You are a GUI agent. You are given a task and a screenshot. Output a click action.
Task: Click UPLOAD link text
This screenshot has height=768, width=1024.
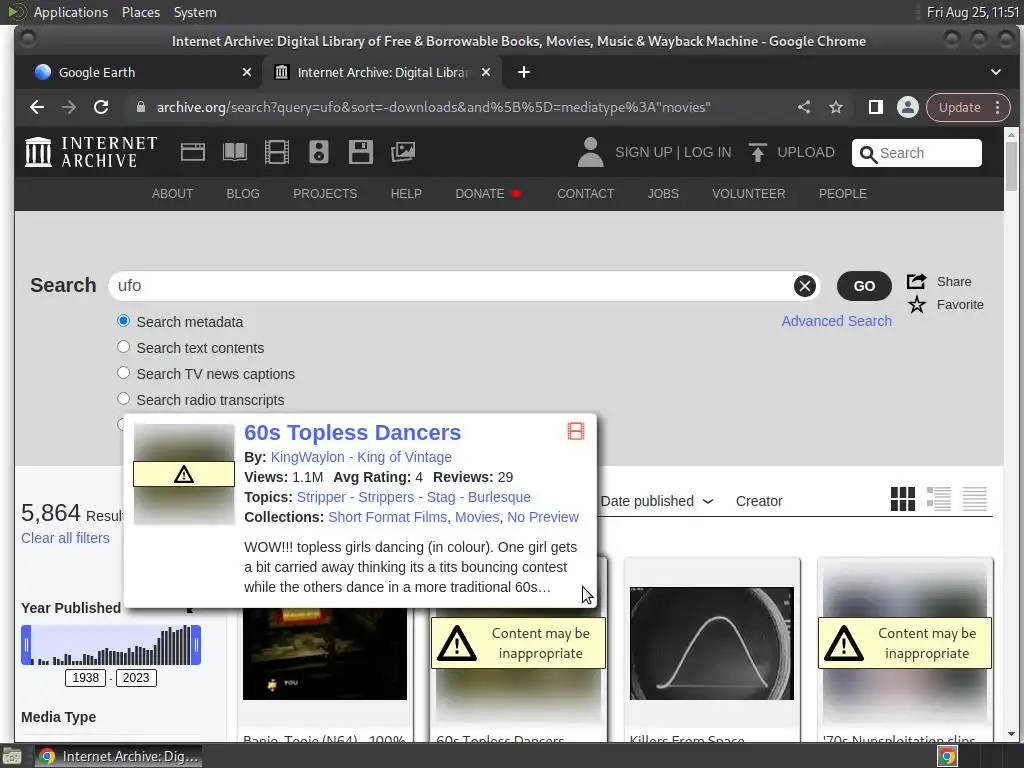tap(806, 152)
